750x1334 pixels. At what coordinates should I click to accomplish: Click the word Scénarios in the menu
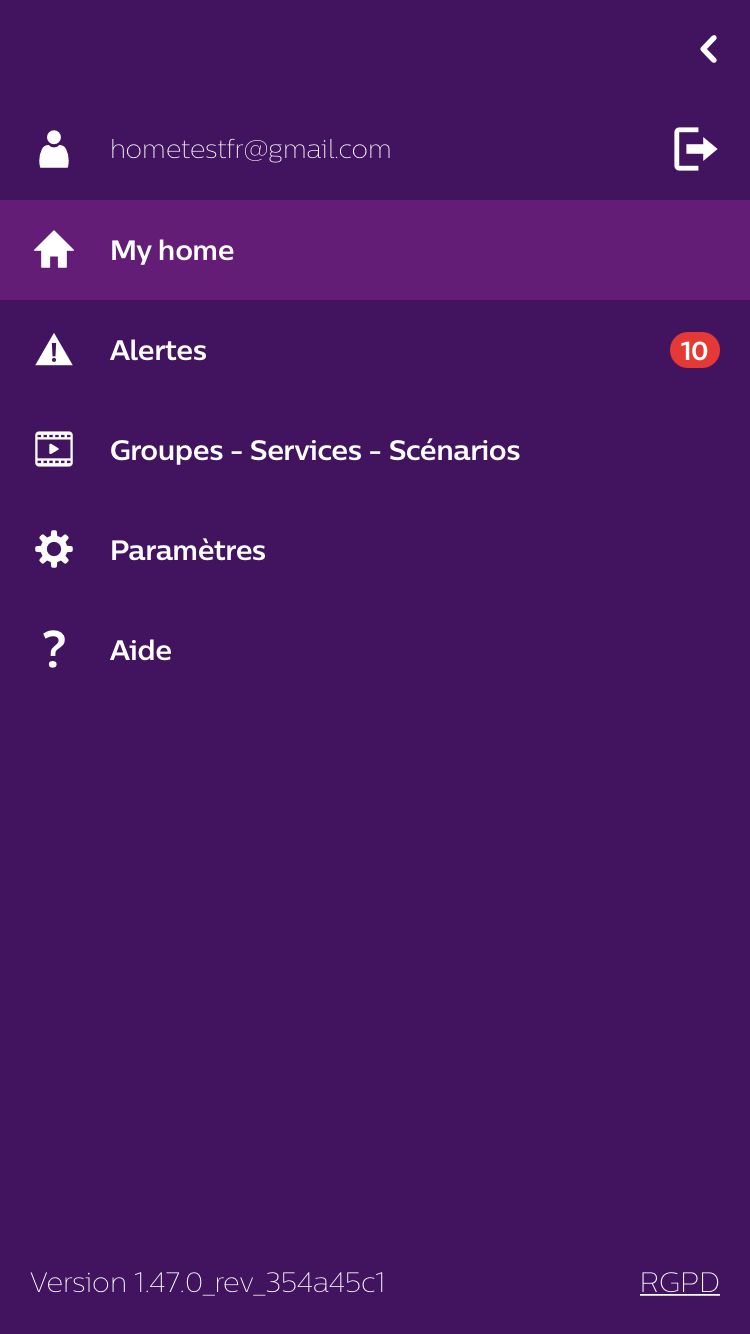(x=454, y=450)
